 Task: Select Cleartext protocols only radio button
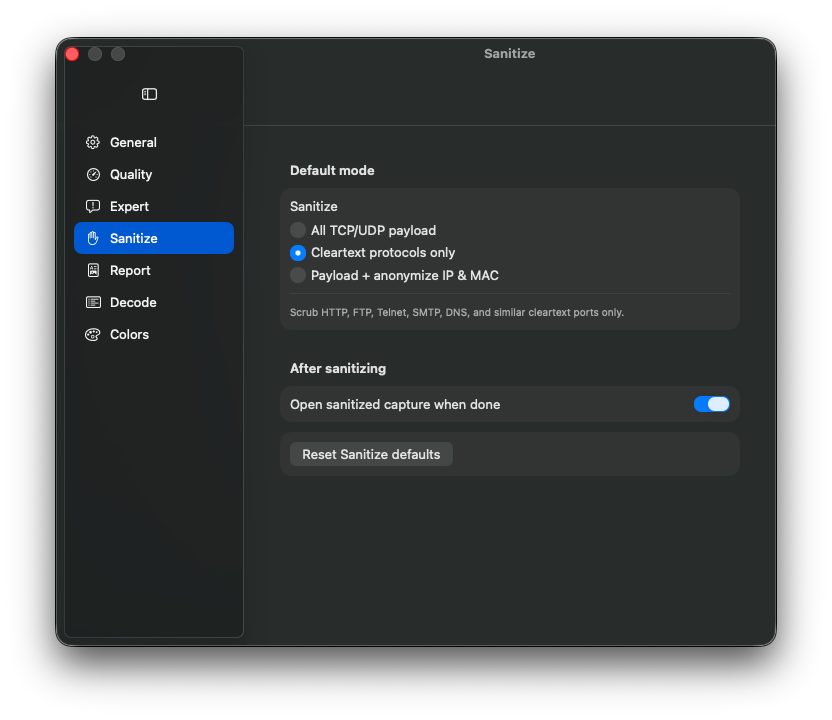(298, 253)
